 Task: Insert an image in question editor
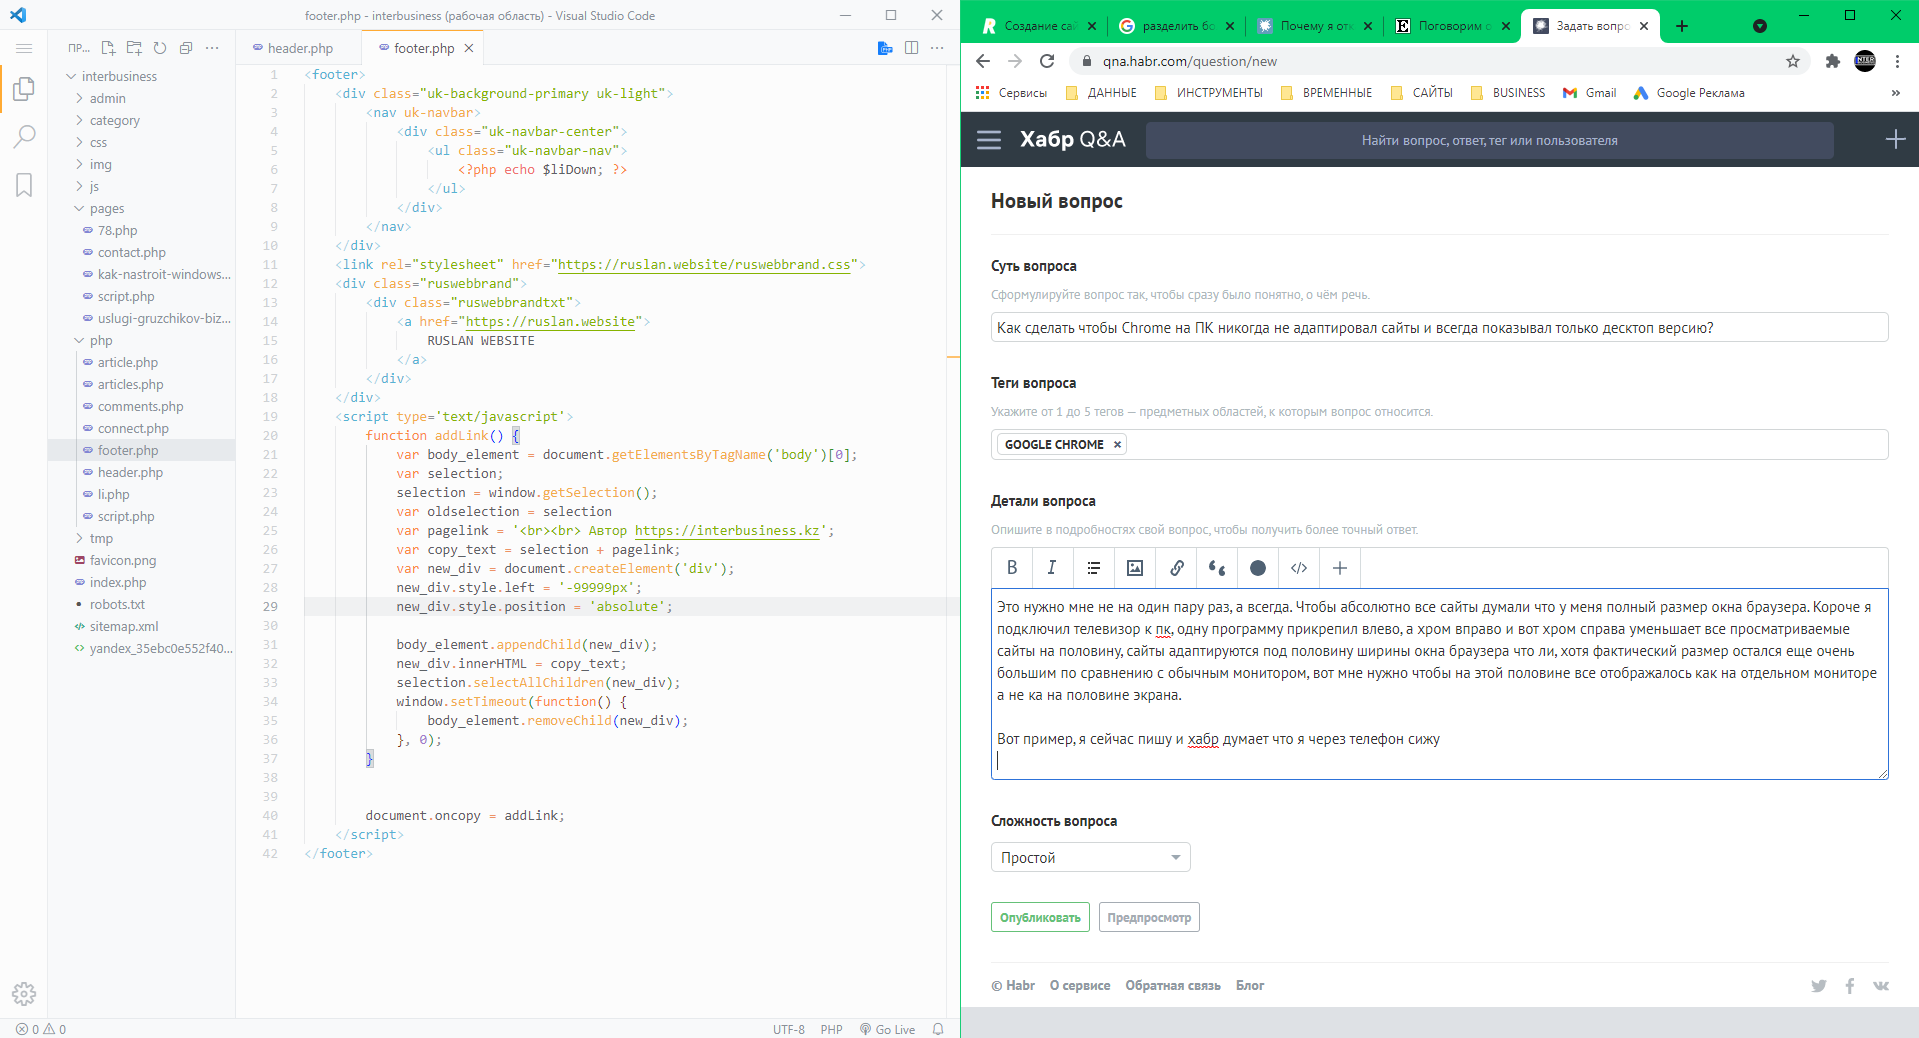(x=1135, y=568)
